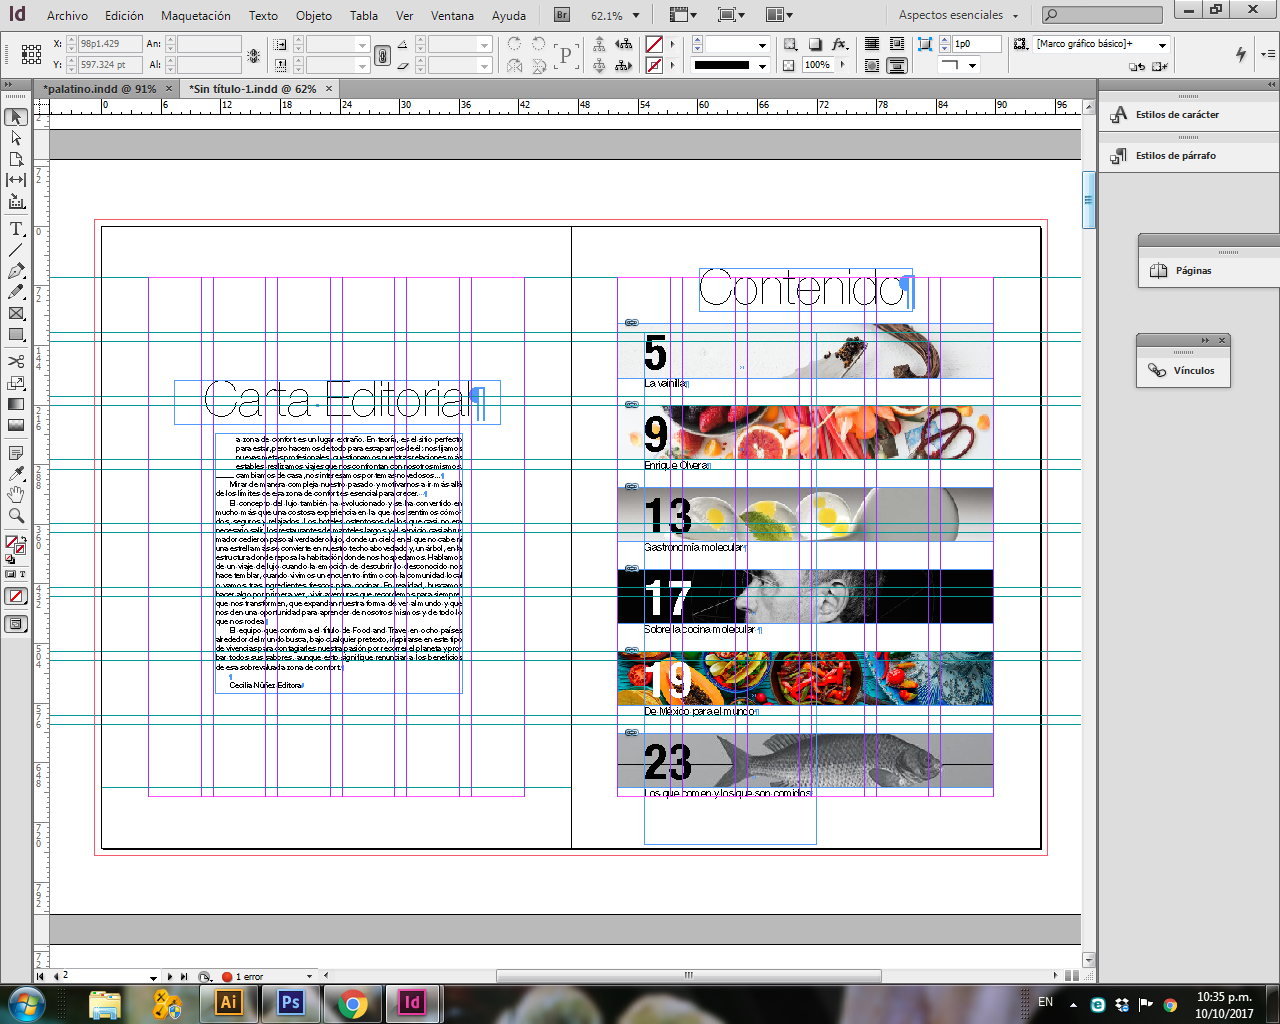Click the Apply None swatch in toolbox
The image size is (1280, 1024).
[x=16, y=597]
